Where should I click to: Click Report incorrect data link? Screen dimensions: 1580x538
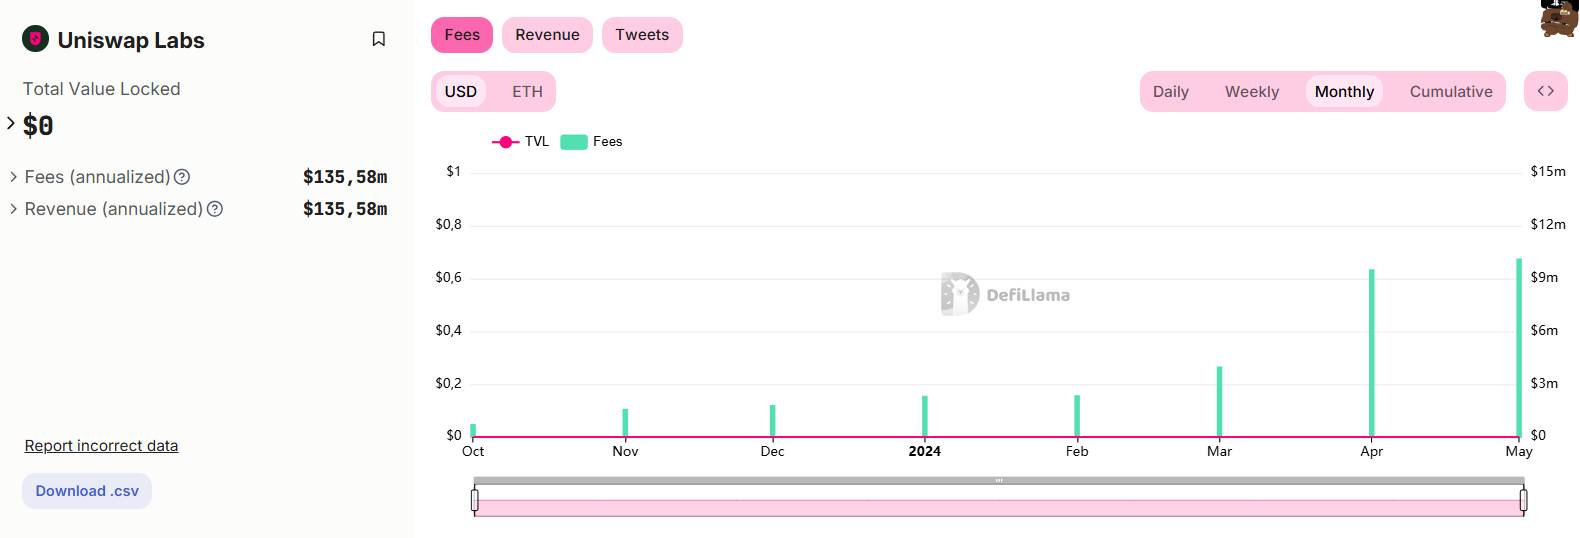[101, 446]
